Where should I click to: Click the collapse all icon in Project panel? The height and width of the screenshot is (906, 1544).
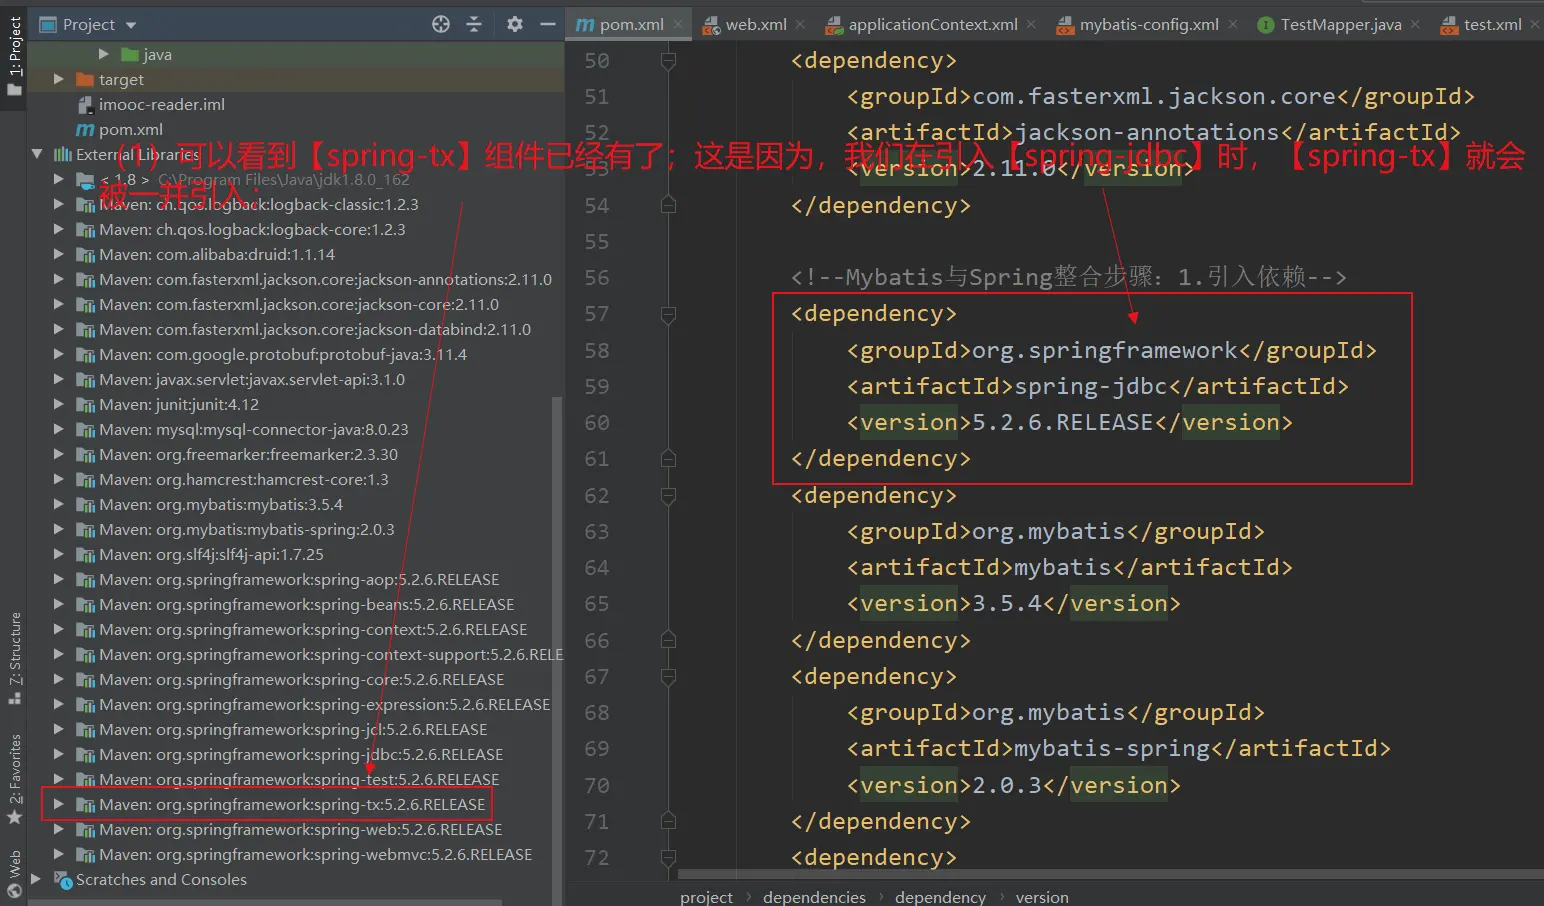(474, 24)
